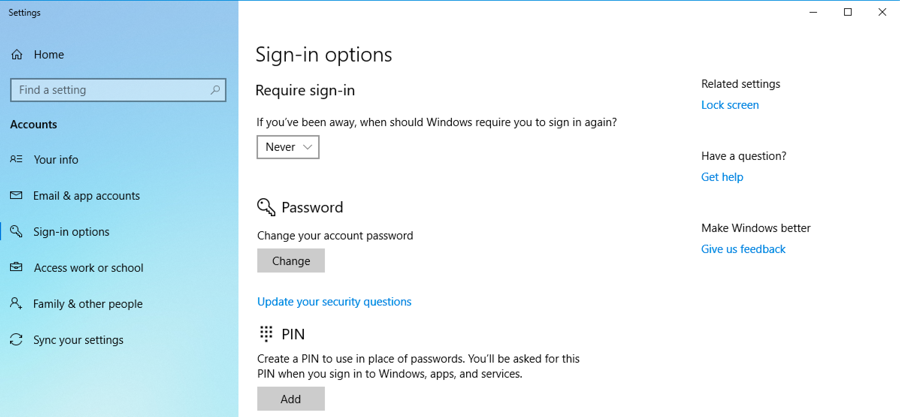Click the Your info person-card icon

click(x=16, y=160)
